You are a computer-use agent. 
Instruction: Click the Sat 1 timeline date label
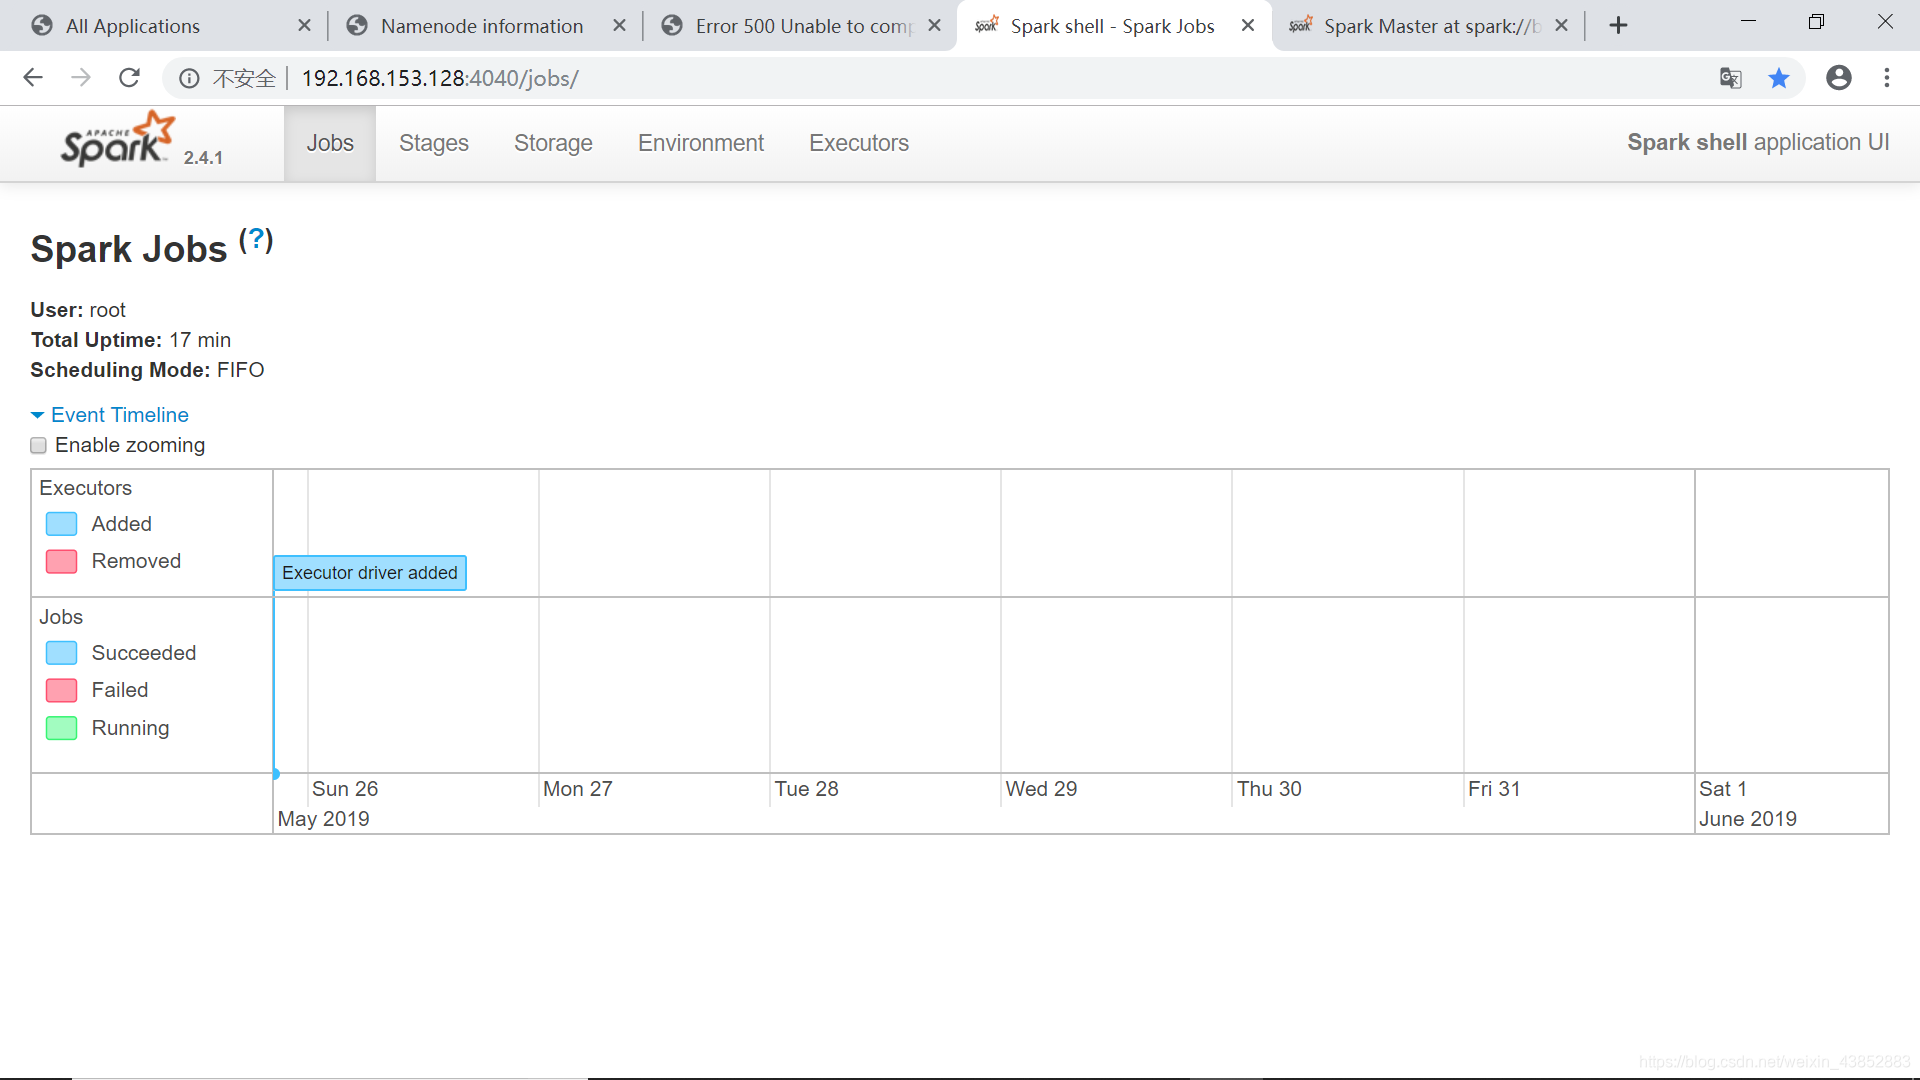pos(1724,789)
